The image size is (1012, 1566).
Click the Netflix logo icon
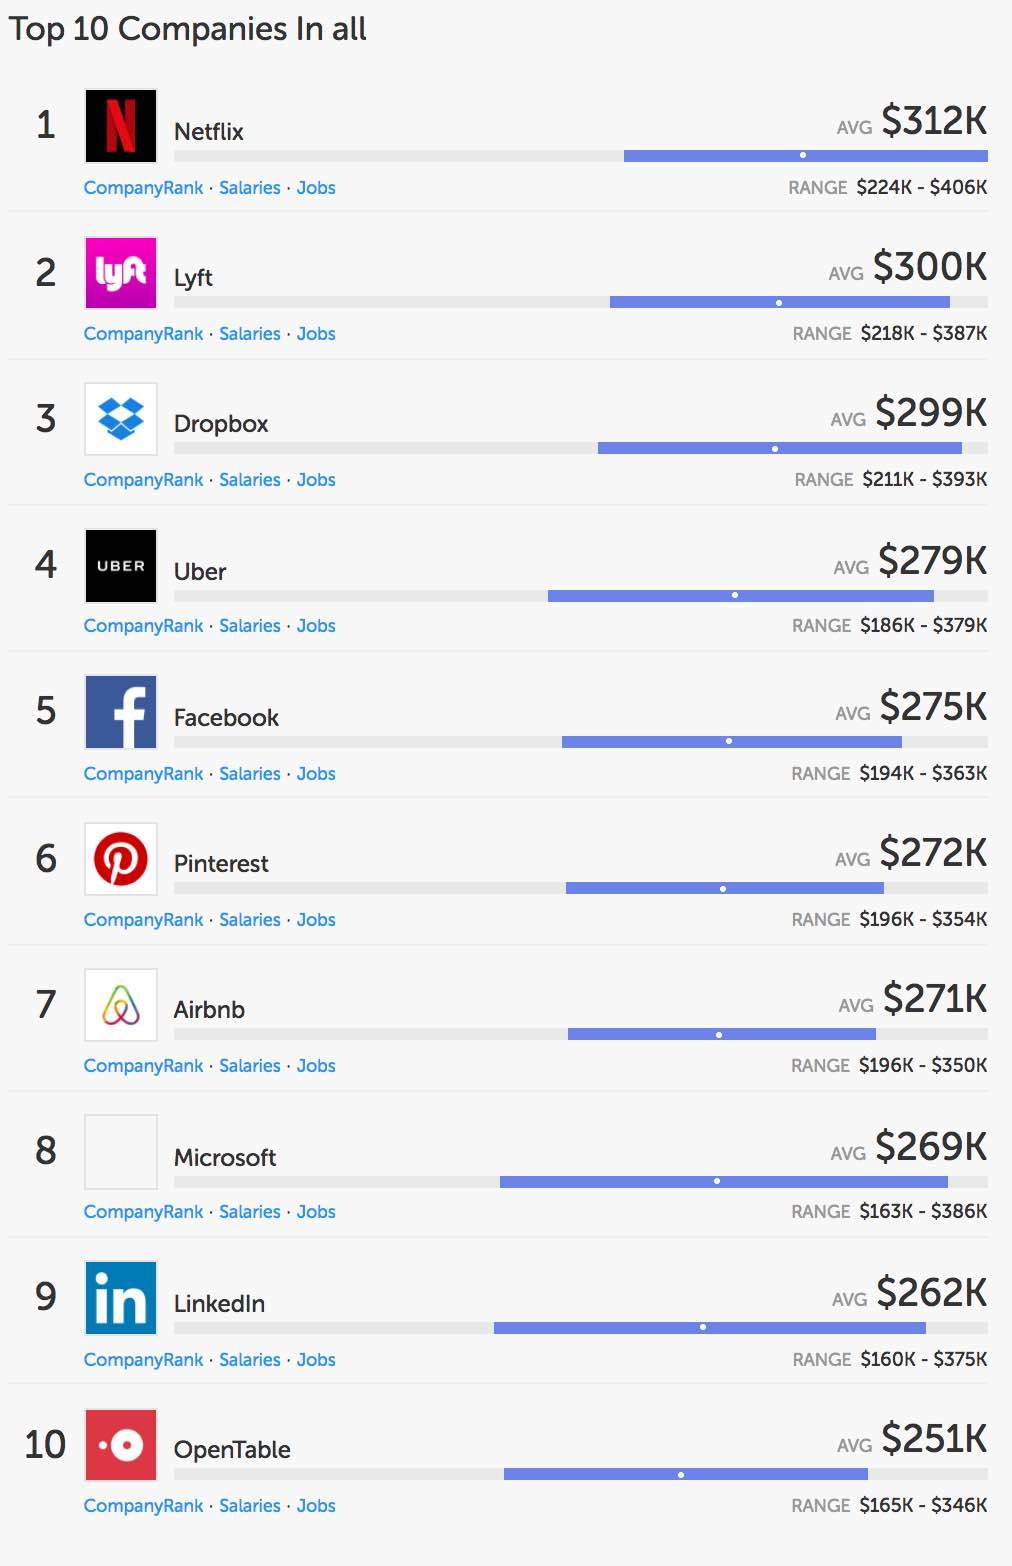[121, 126]
